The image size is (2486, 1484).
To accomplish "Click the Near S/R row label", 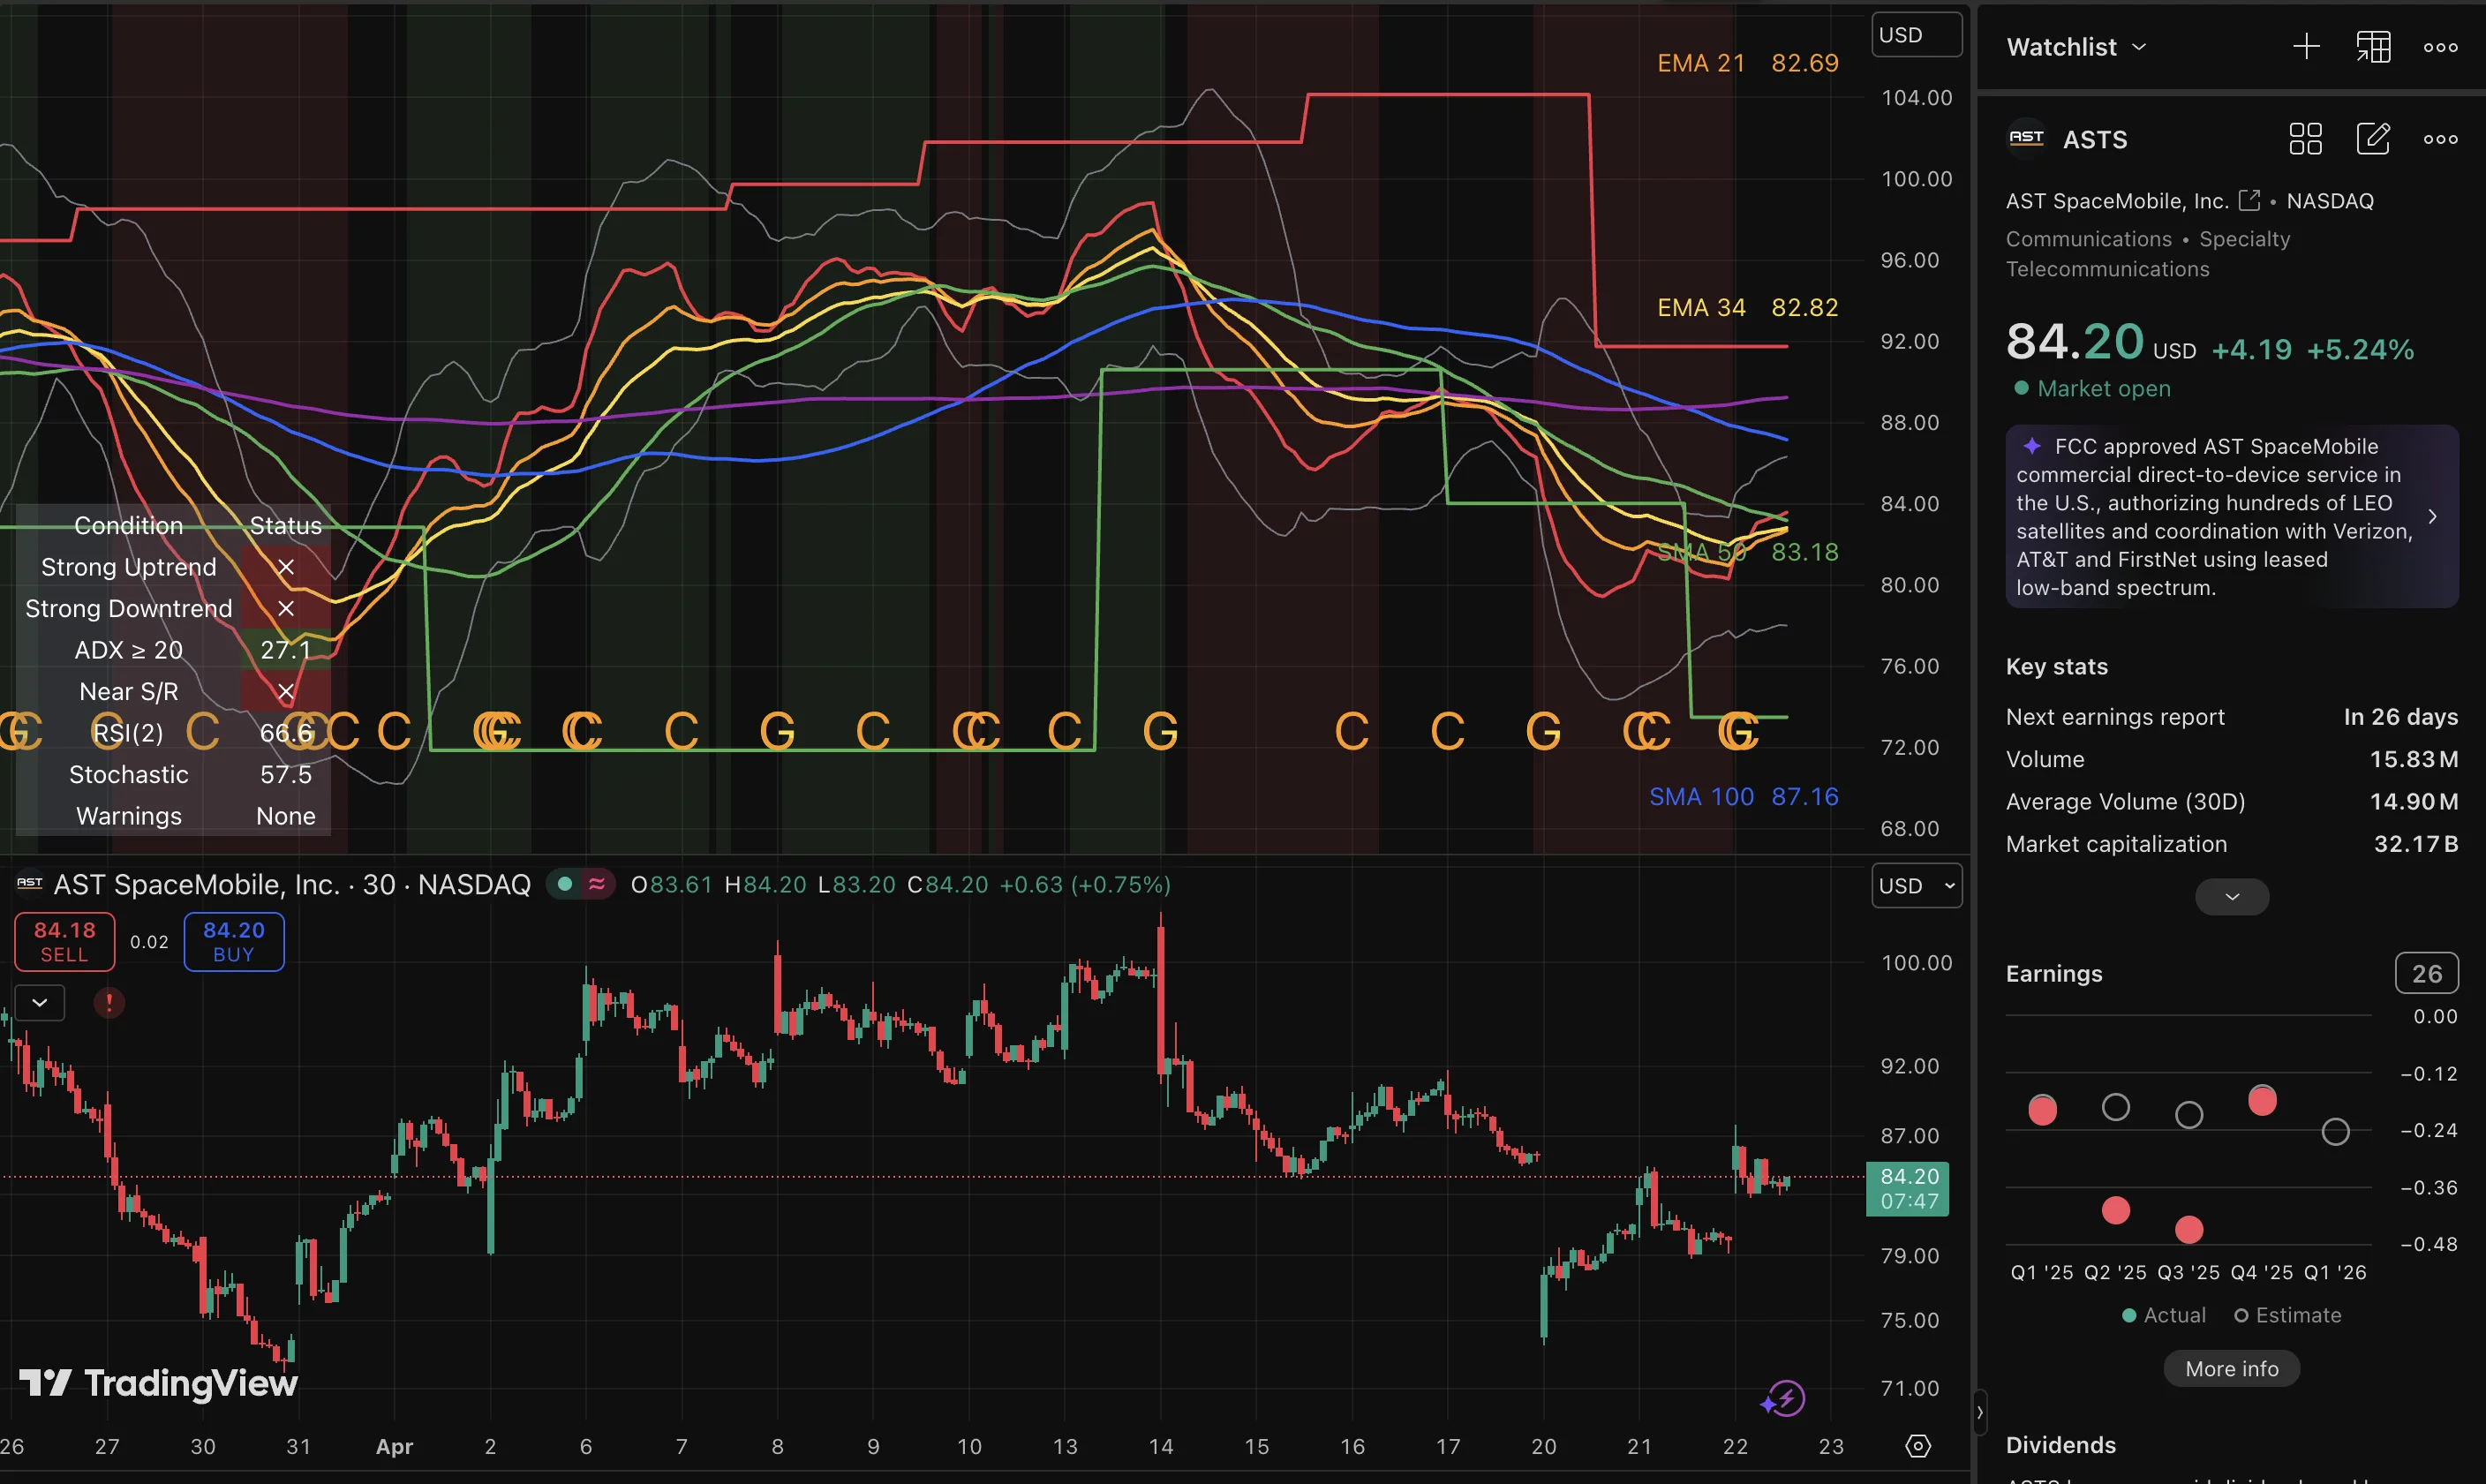I will pyautogui.click(x=129, y=691).
